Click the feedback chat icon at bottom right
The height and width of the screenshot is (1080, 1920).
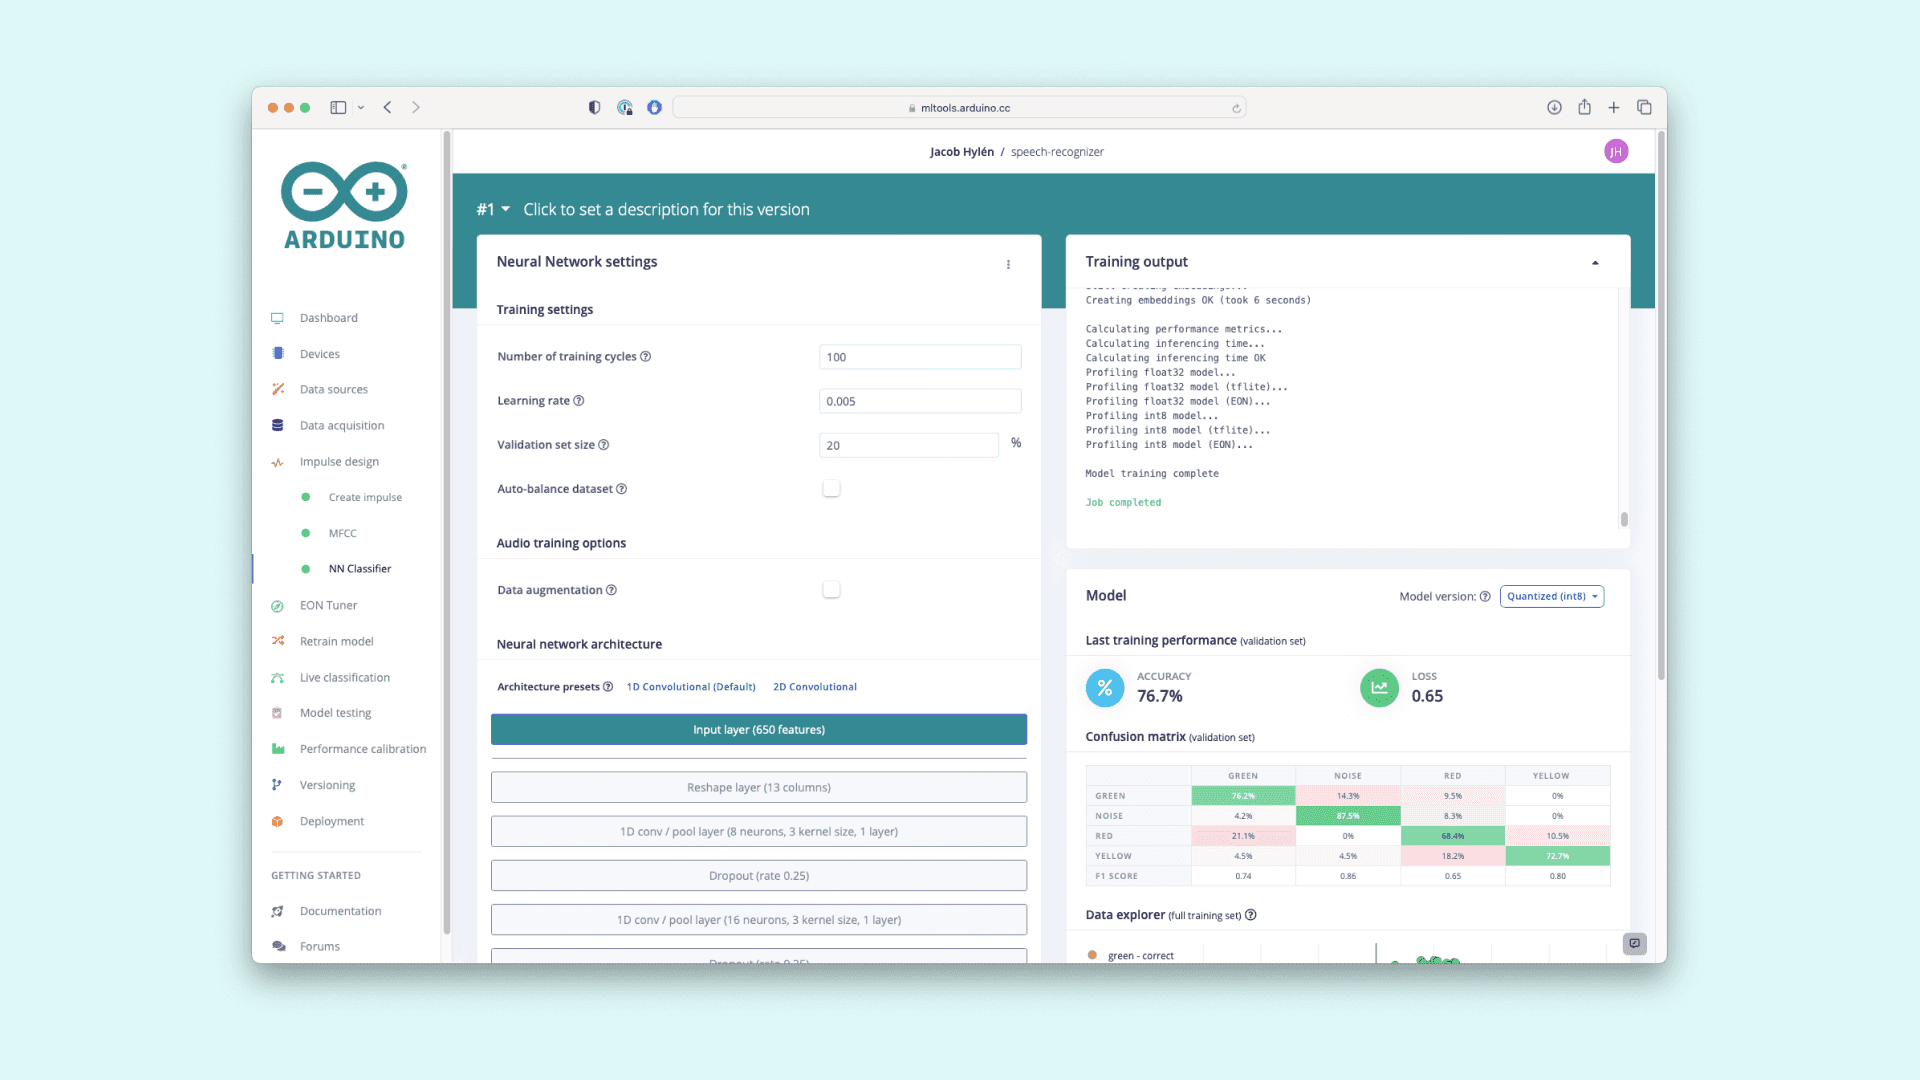pyautogui.click(x=1634, y=943)
